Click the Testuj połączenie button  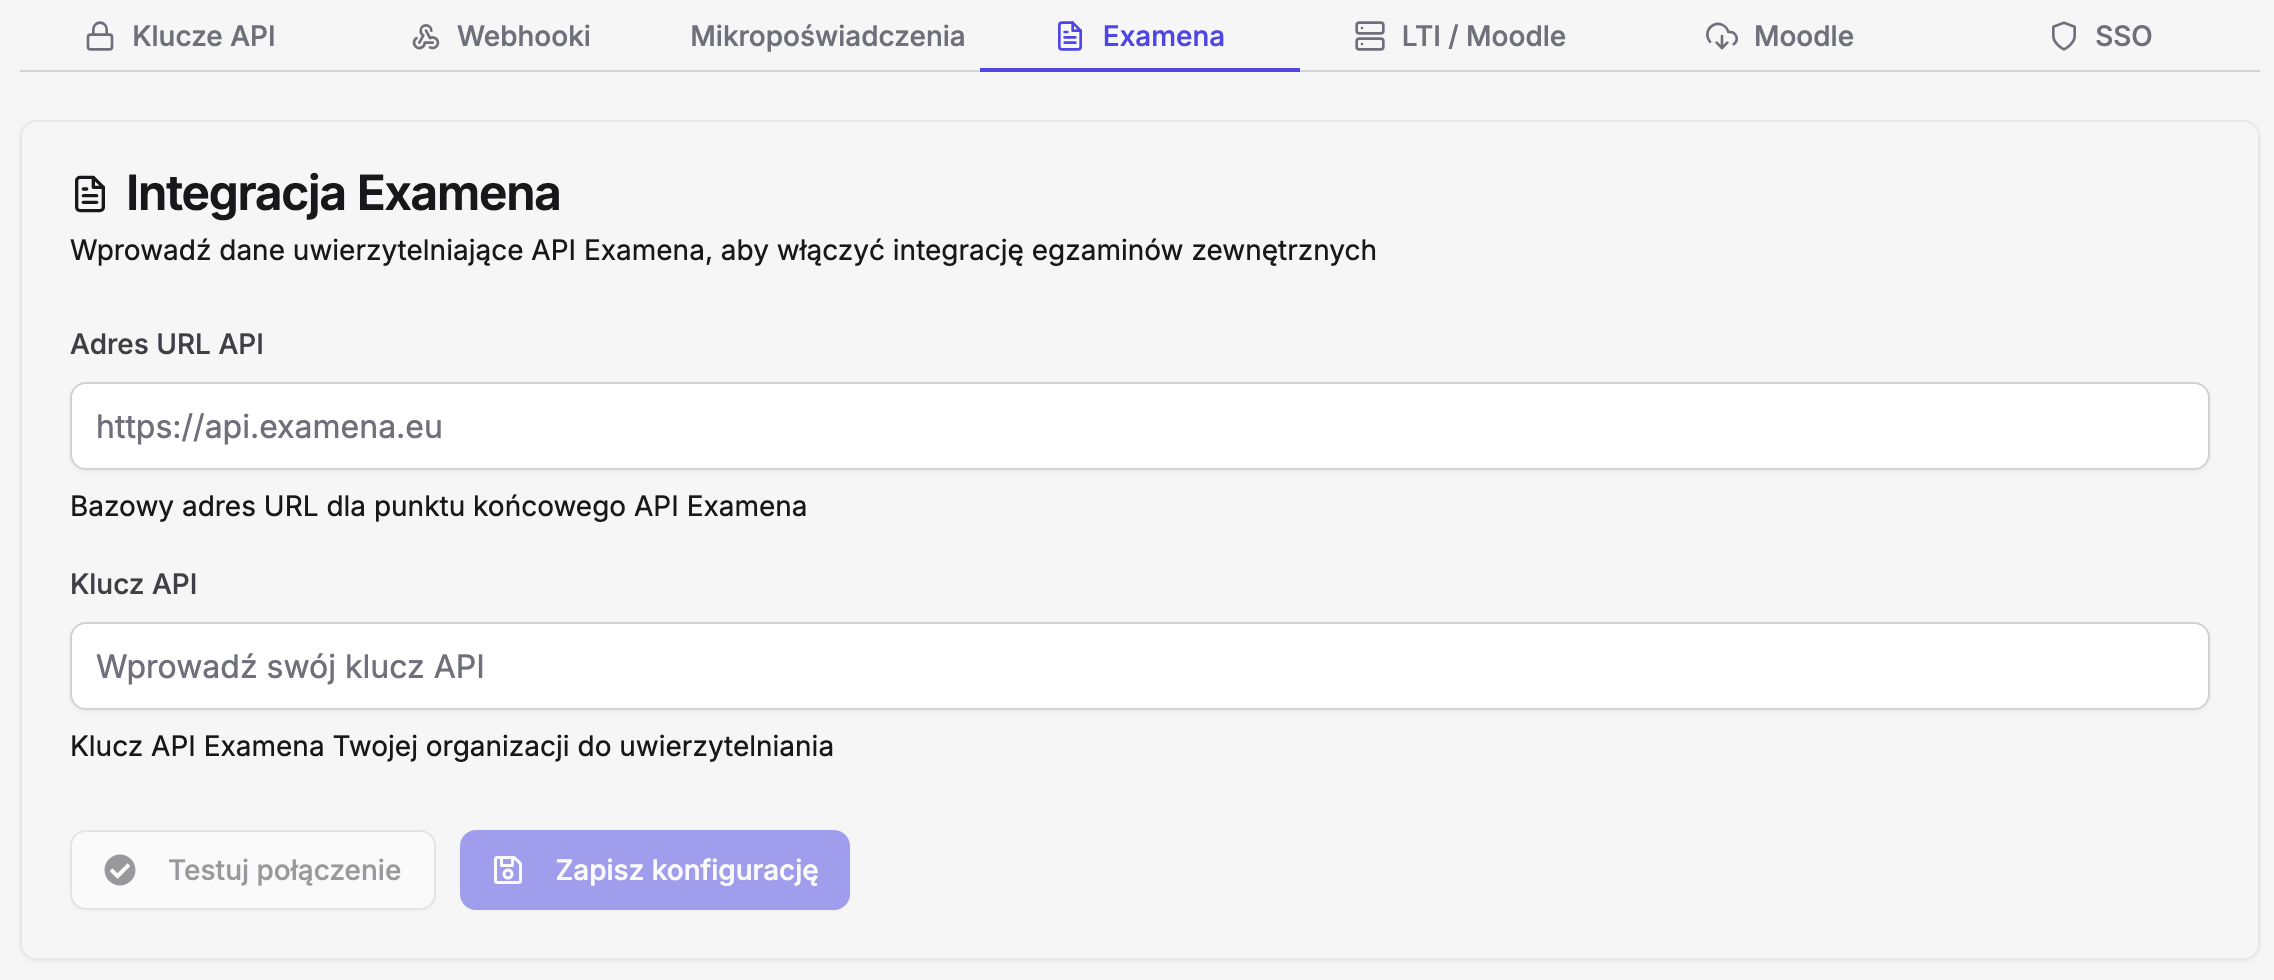(x=253, y=870)
